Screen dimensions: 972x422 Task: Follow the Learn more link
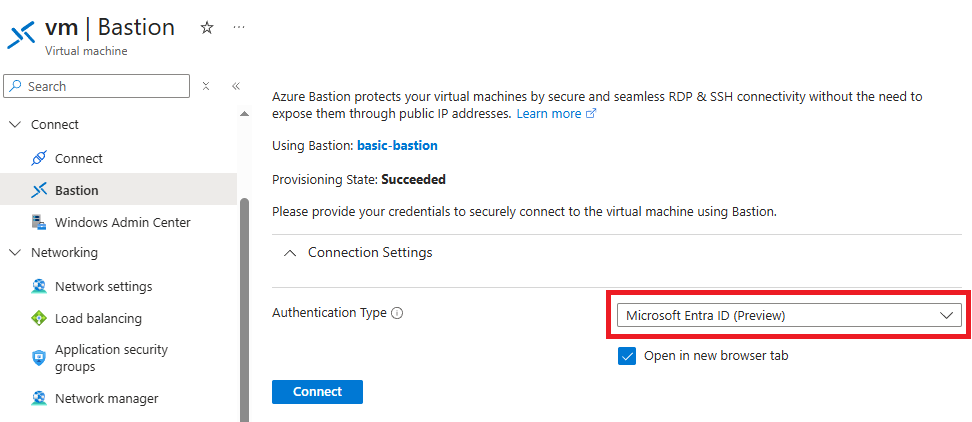549,114
